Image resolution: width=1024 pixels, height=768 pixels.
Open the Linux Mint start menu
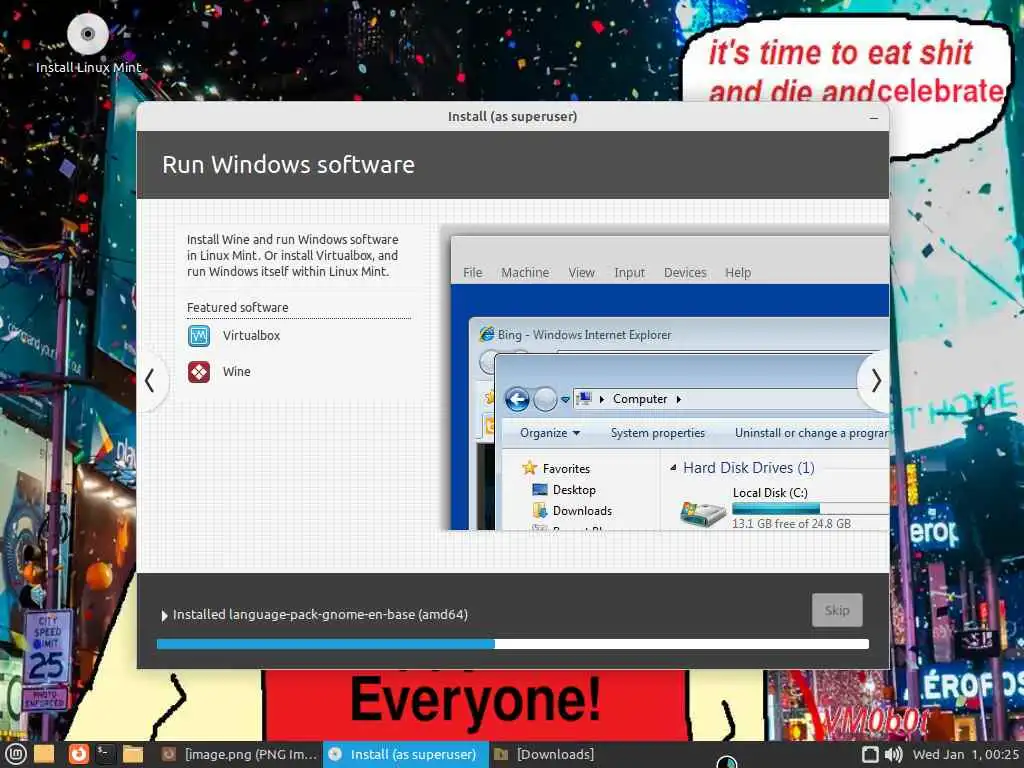click(15, 754)
